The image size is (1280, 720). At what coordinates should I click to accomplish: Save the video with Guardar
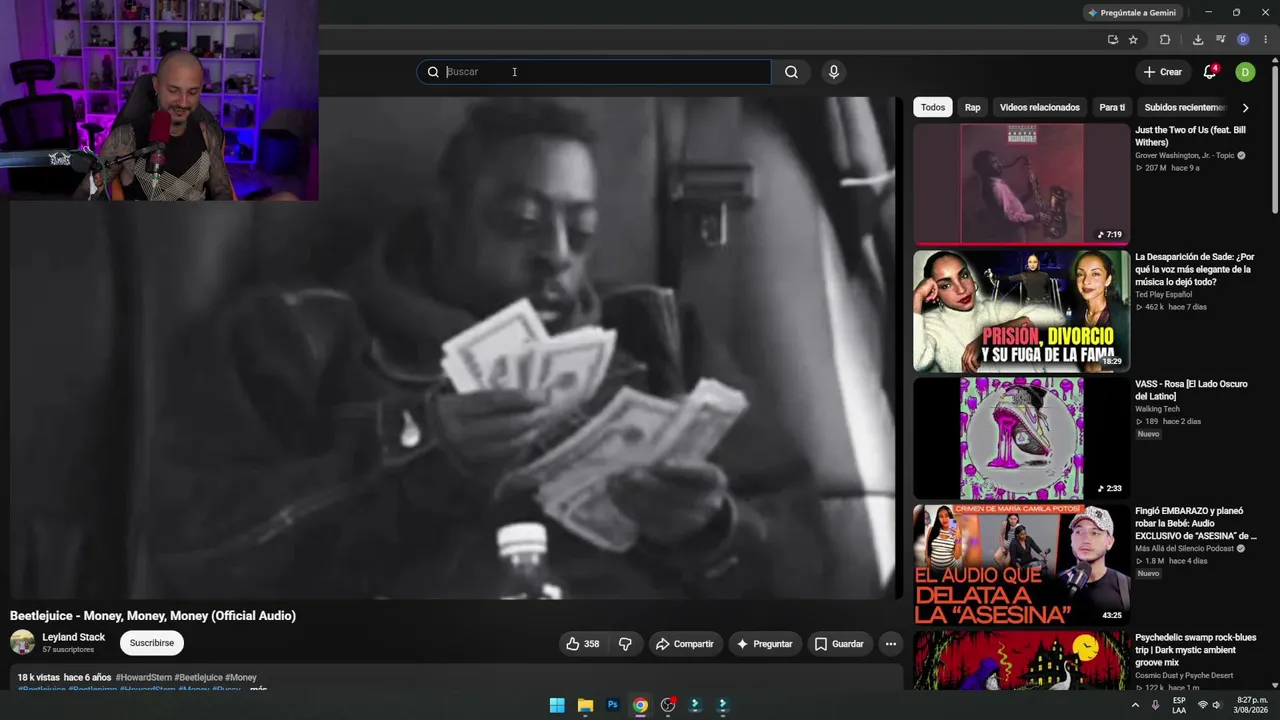(839, 644)
